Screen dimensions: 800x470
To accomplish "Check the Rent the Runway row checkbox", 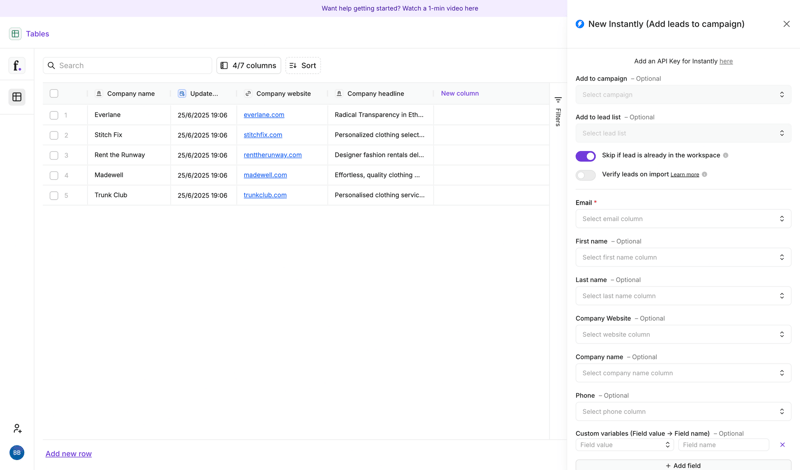I will (x=54, y=155).
